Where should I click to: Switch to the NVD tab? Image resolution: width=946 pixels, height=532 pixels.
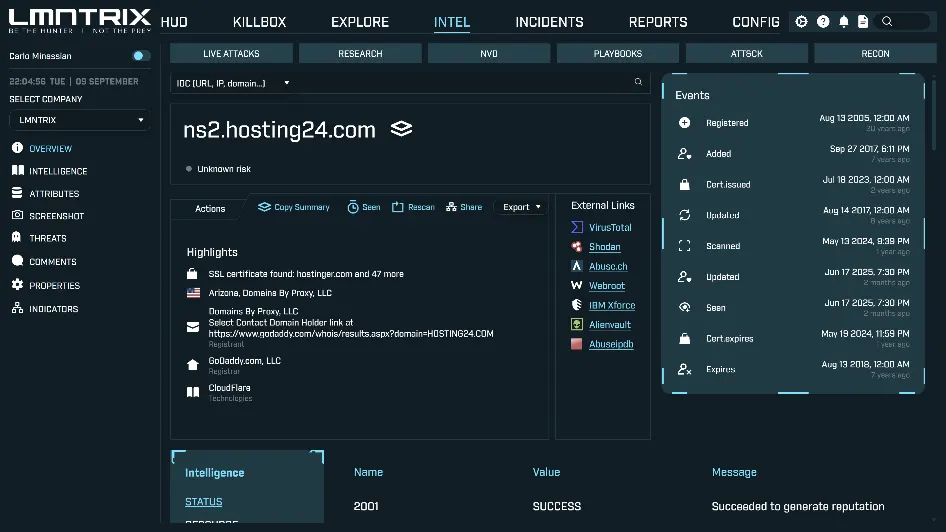(x=489, y=54)
